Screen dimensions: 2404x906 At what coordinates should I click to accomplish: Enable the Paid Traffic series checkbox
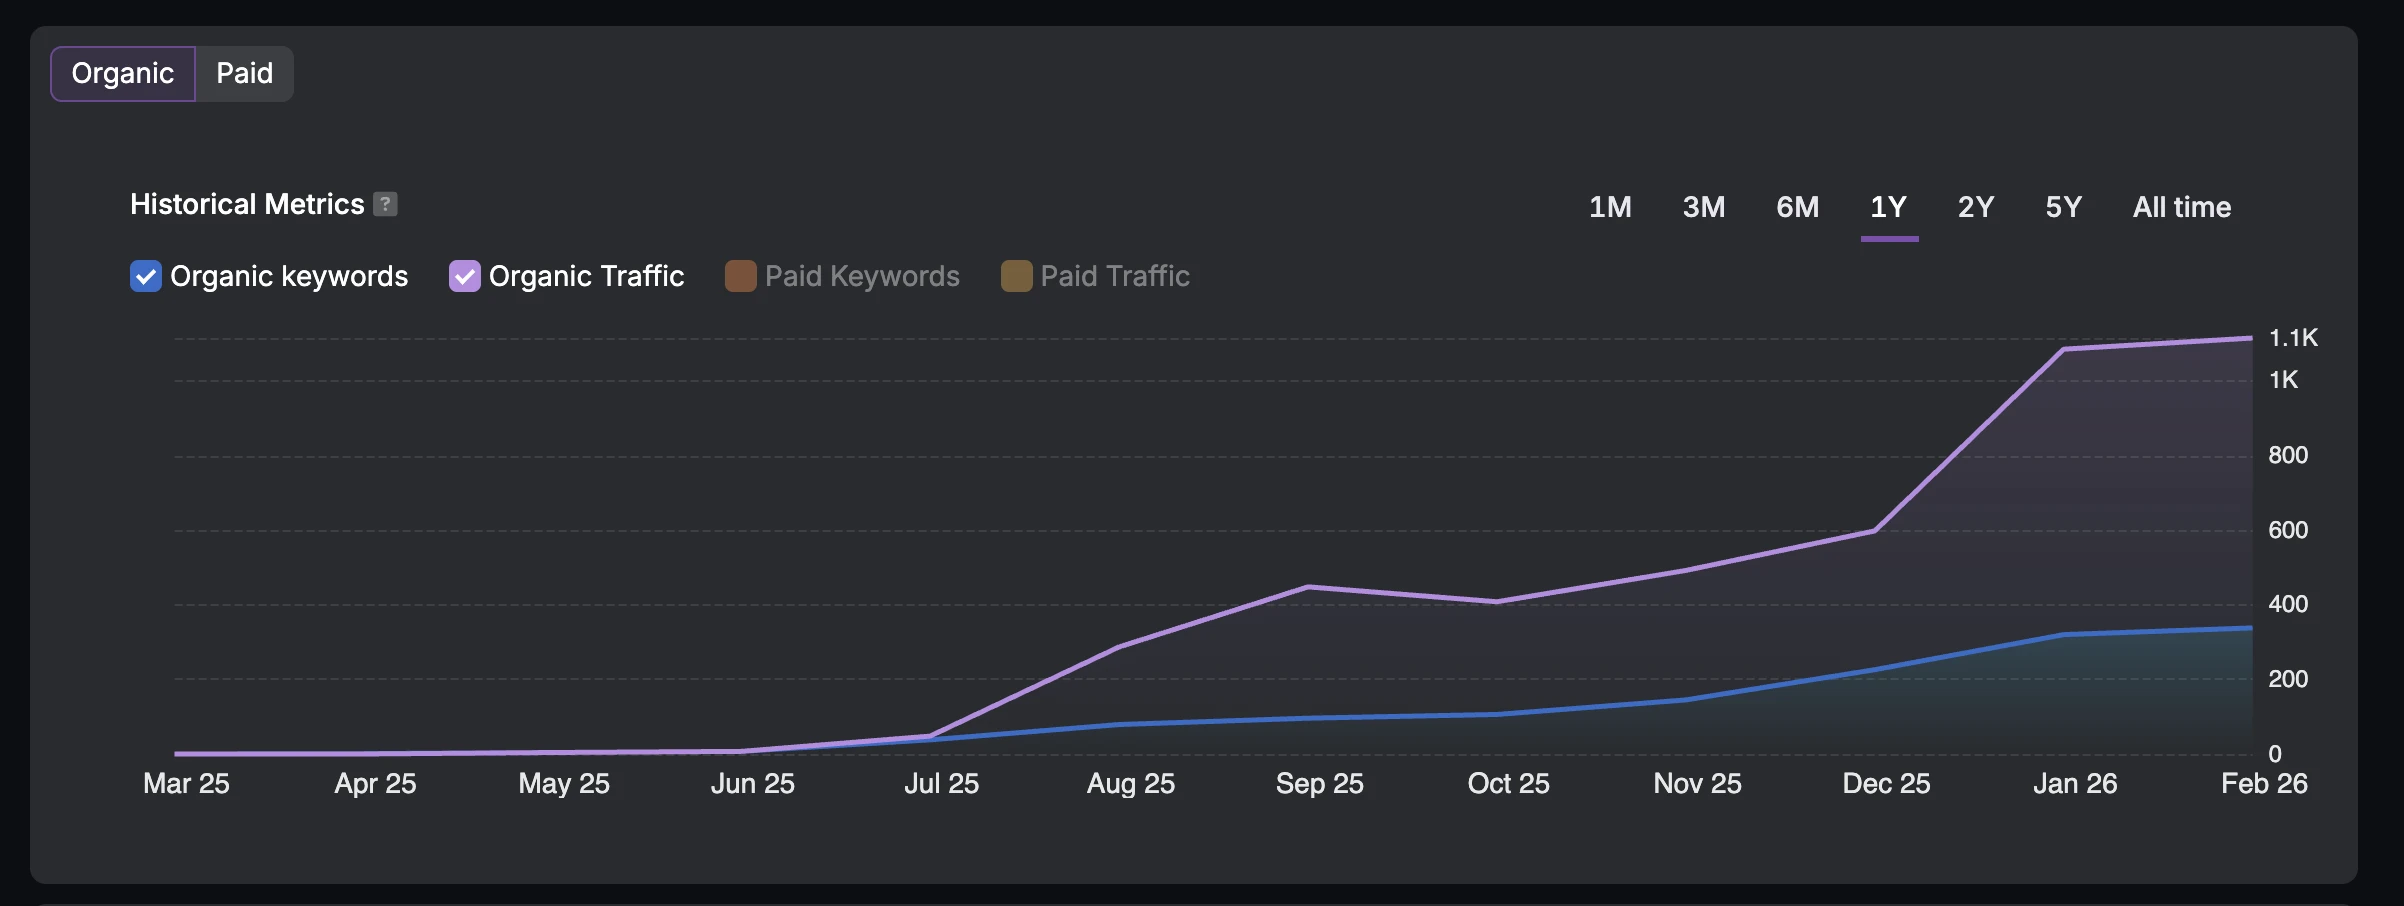[x=1016, y=276]
